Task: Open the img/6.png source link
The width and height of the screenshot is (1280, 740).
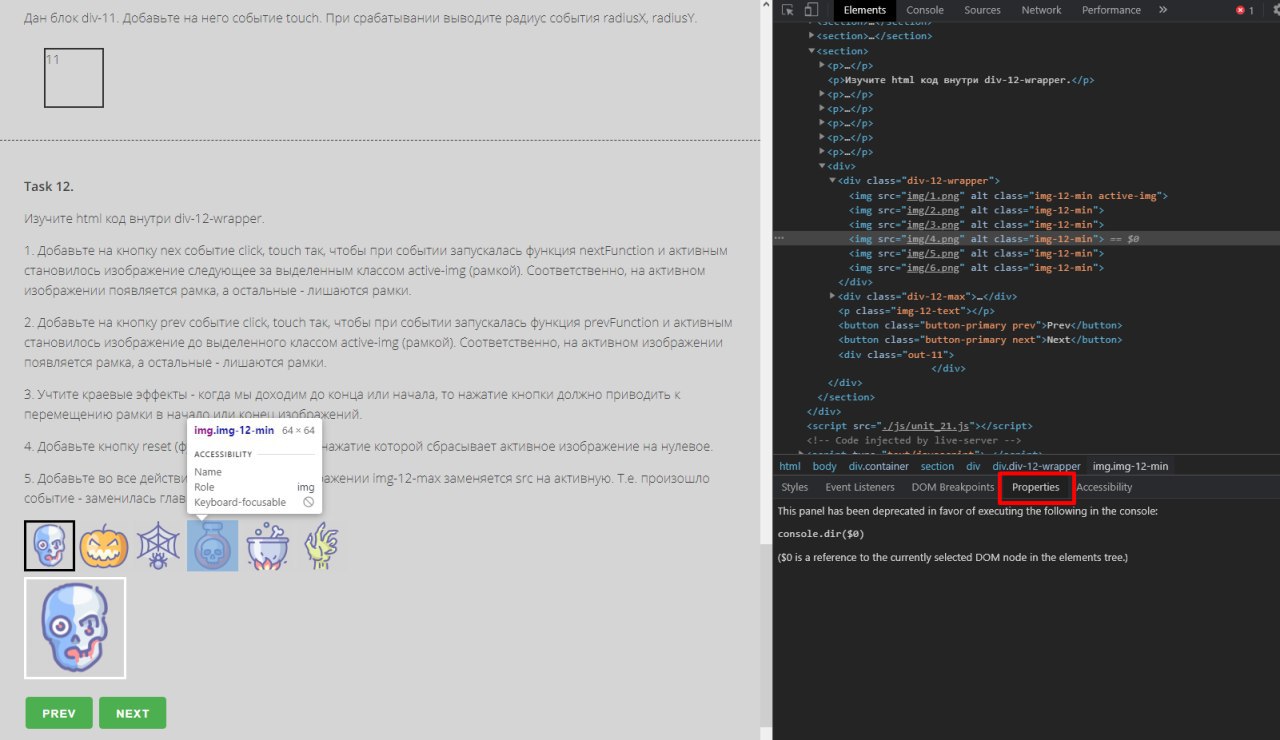Action: (x=935, y=268)
